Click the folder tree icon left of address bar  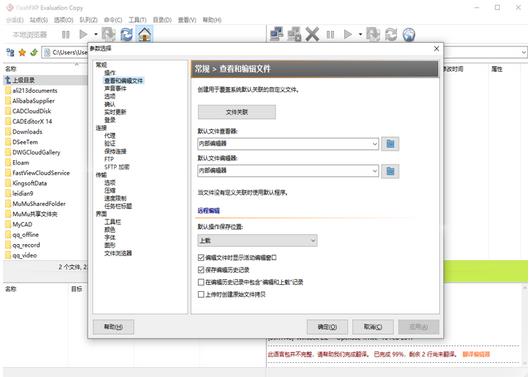tap(10, 52)
